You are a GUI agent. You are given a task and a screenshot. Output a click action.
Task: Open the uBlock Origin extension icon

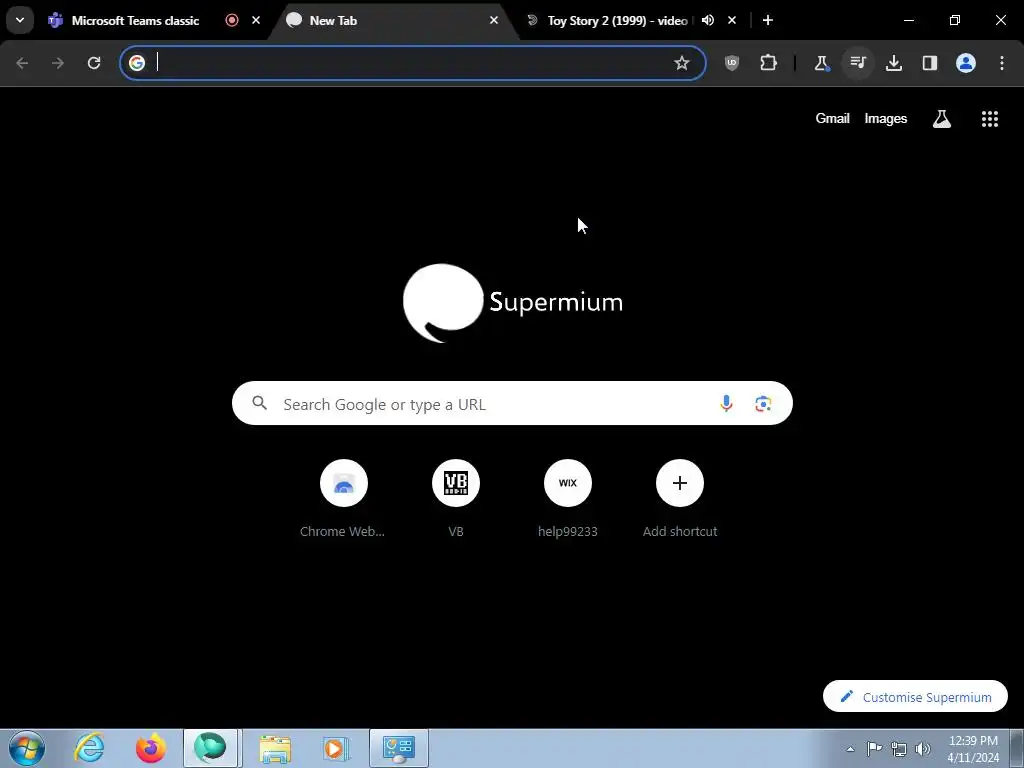click(732, 63)
